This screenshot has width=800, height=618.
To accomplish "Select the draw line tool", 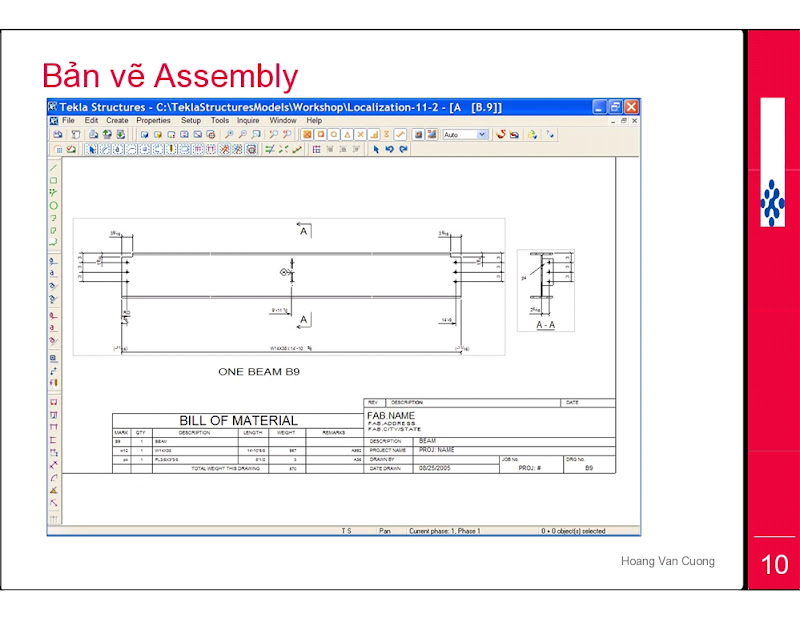I will [x=54, y=168].
